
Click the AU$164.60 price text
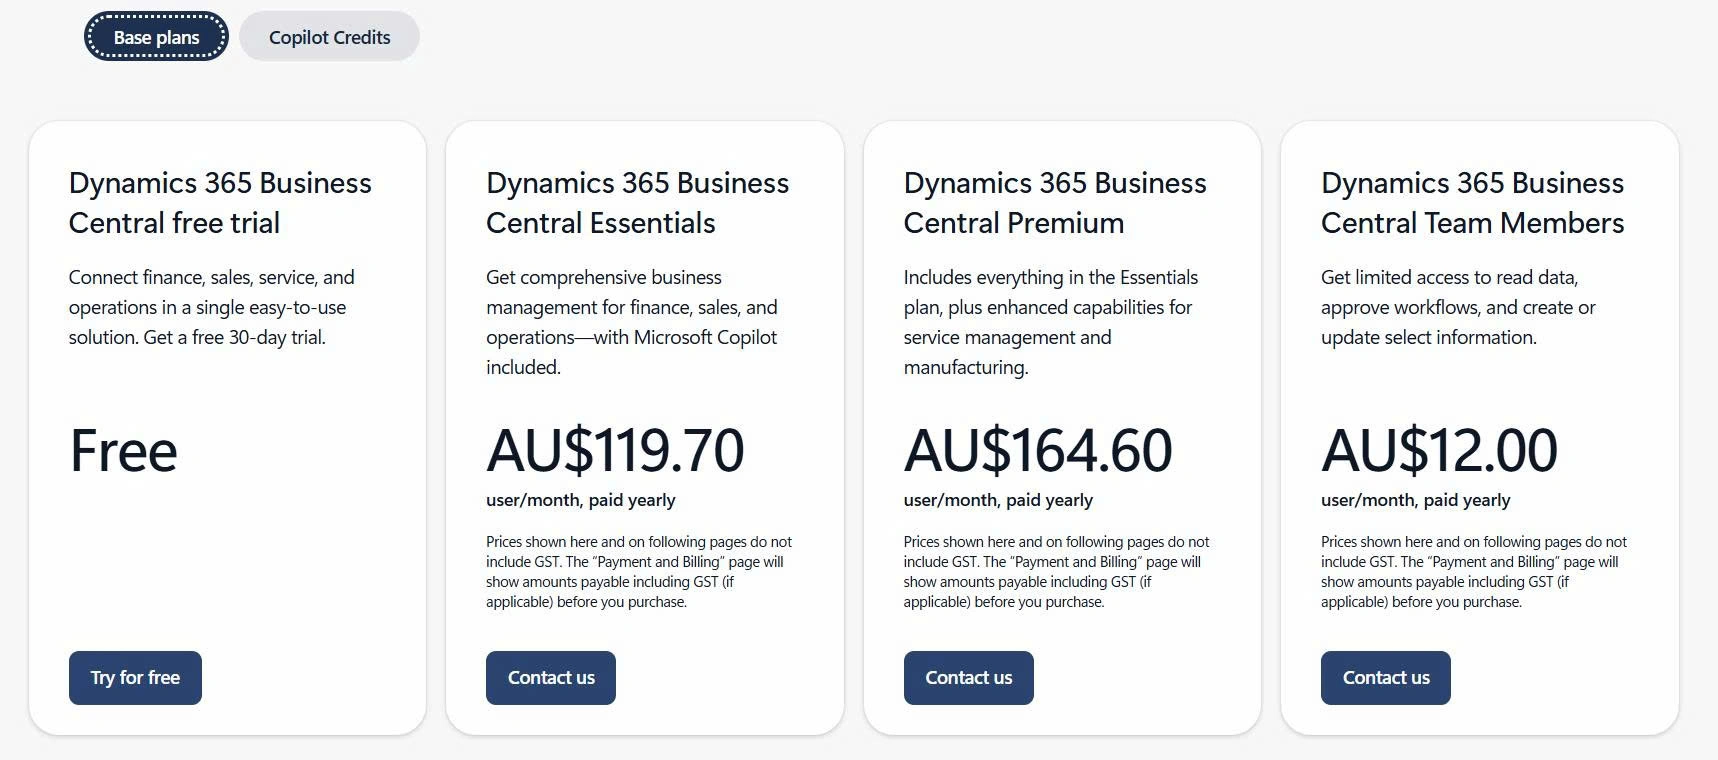pyautogui.click(x=1037, y=452)
